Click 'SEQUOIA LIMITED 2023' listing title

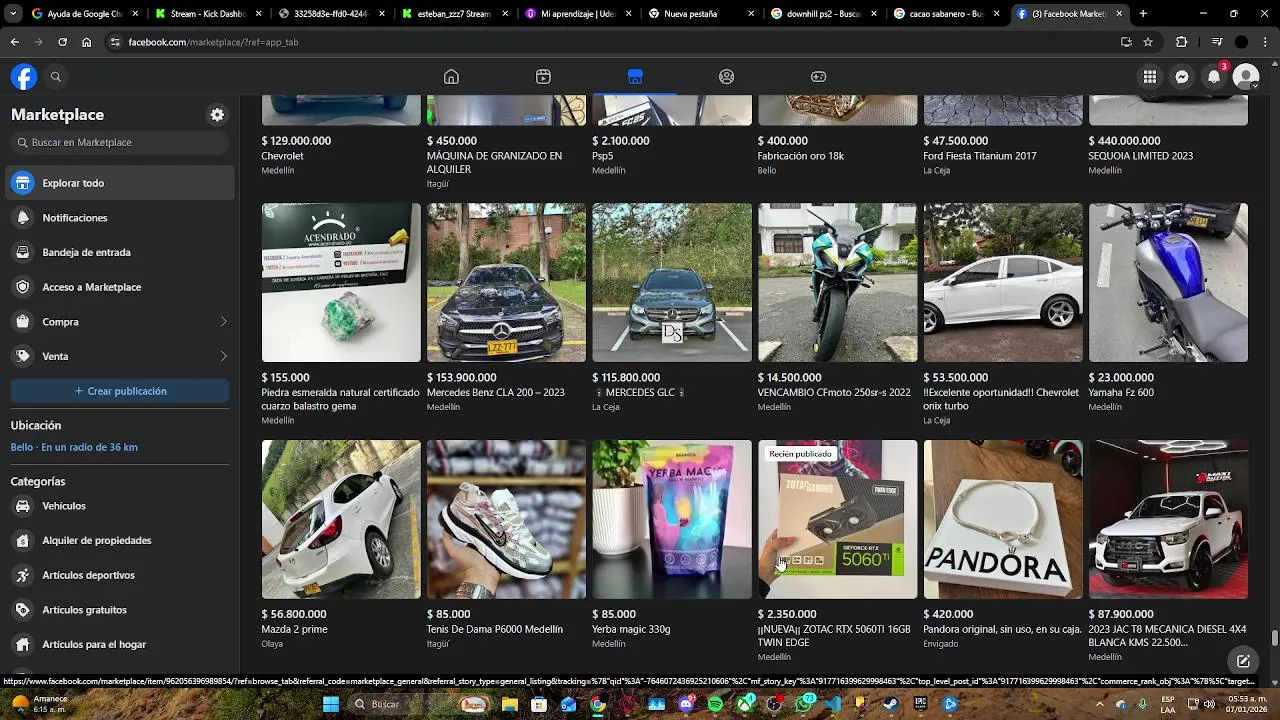(x=1141, y=156)
